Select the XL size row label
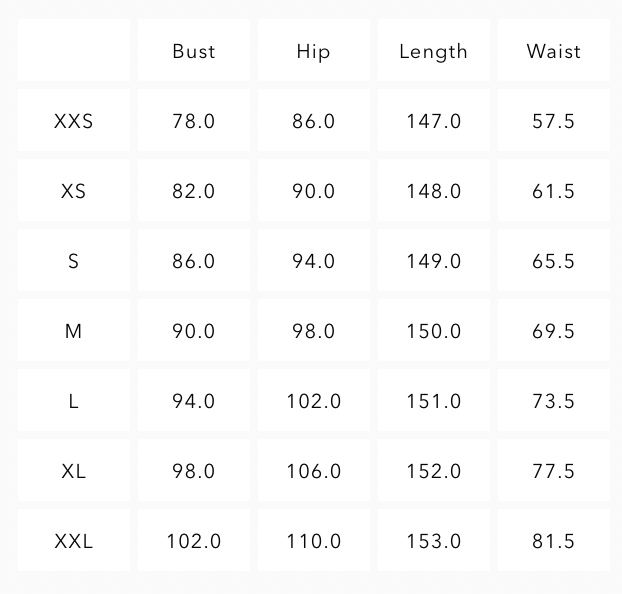Viewport: 622px width, 594px height. (x=74, y=471)
